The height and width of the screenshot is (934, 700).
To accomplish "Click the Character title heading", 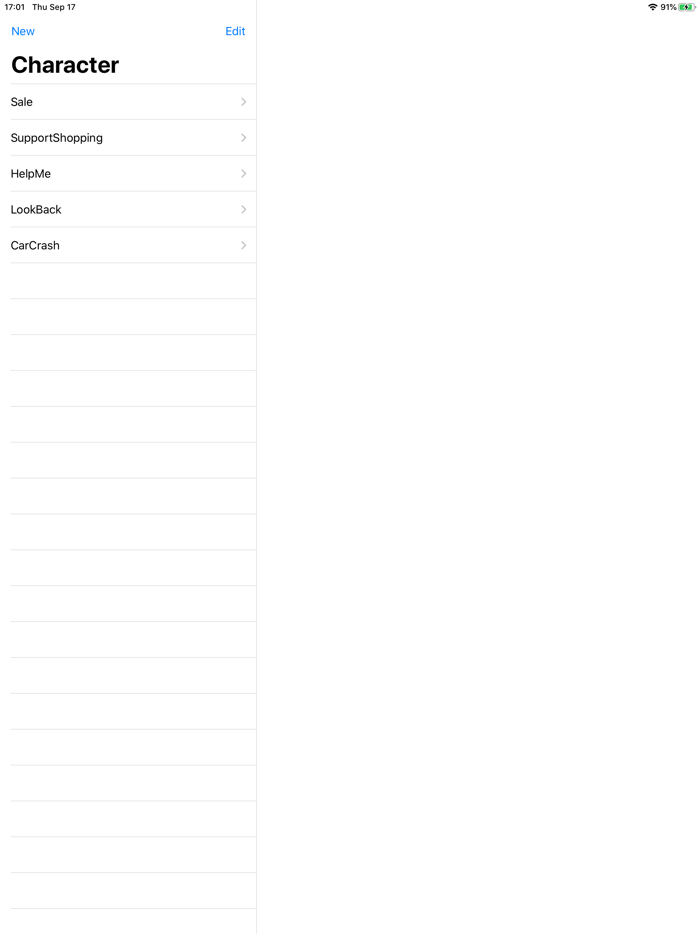I will pos(65,65).
